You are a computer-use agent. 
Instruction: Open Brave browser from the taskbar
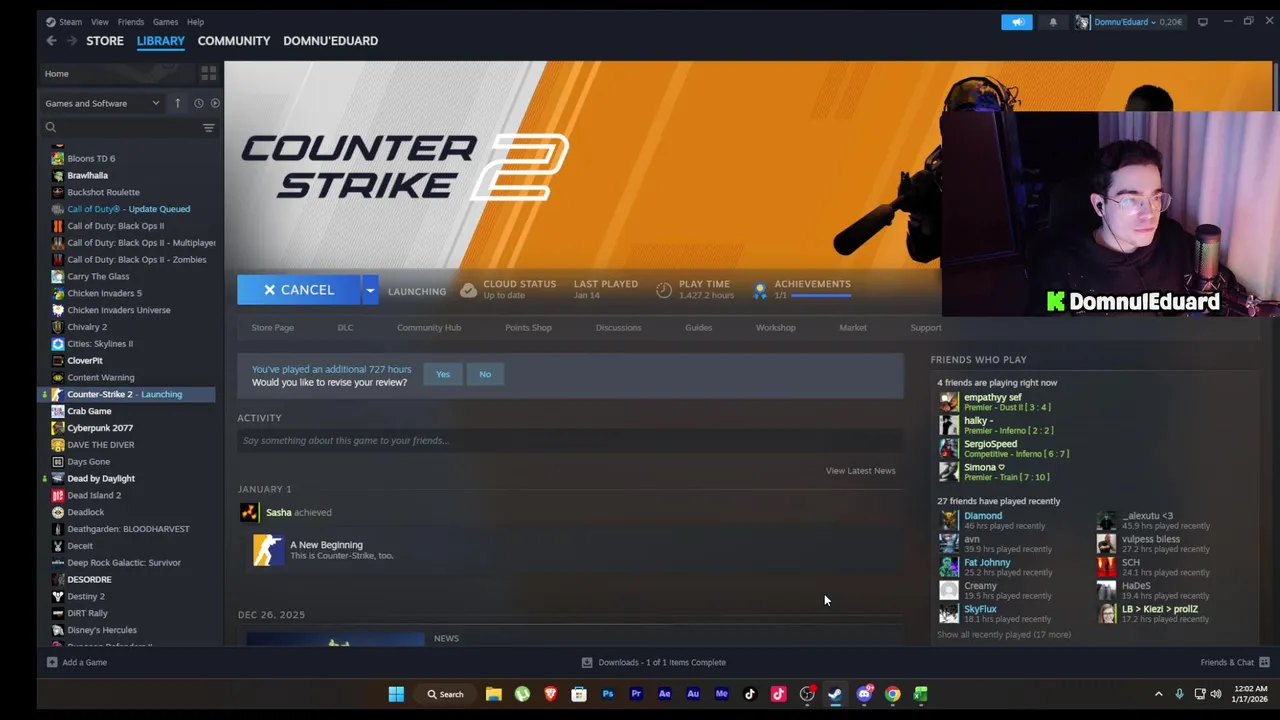pyautogui.click(x=550, y=694)
